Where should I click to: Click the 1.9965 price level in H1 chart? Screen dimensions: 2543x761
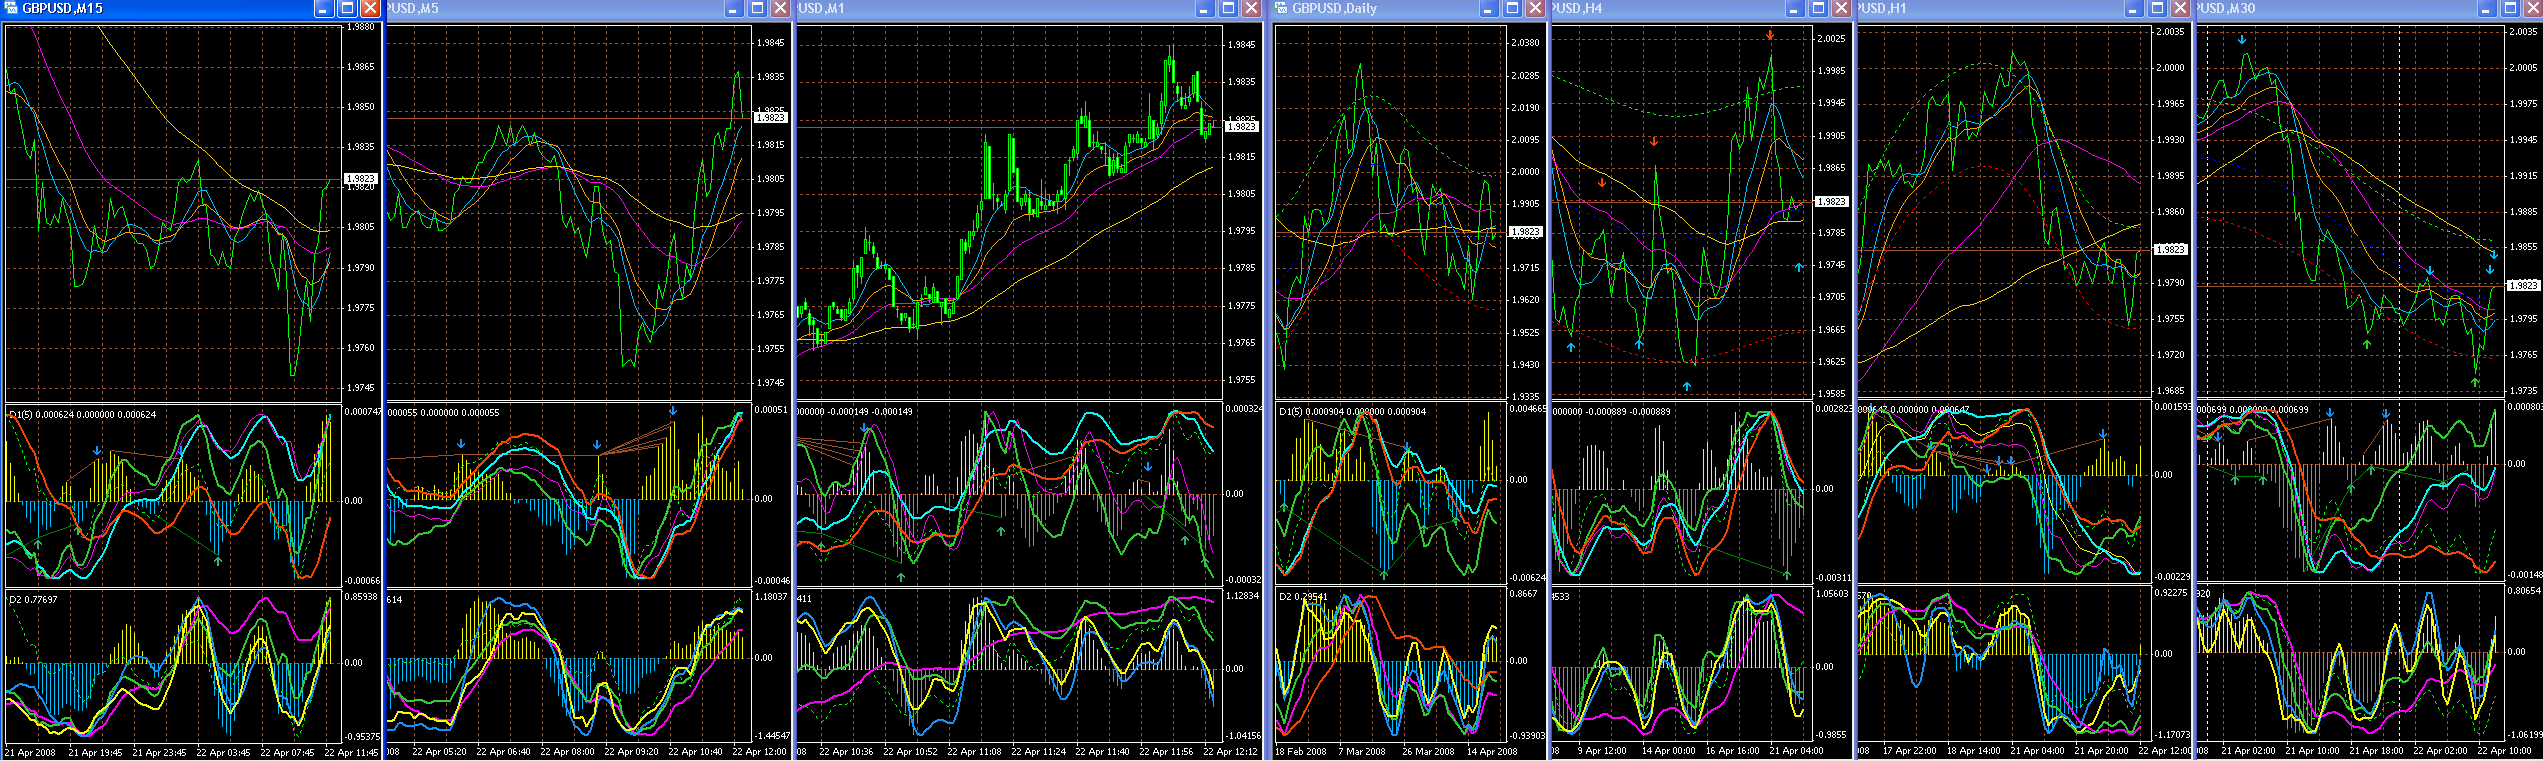pos(2170,104)
